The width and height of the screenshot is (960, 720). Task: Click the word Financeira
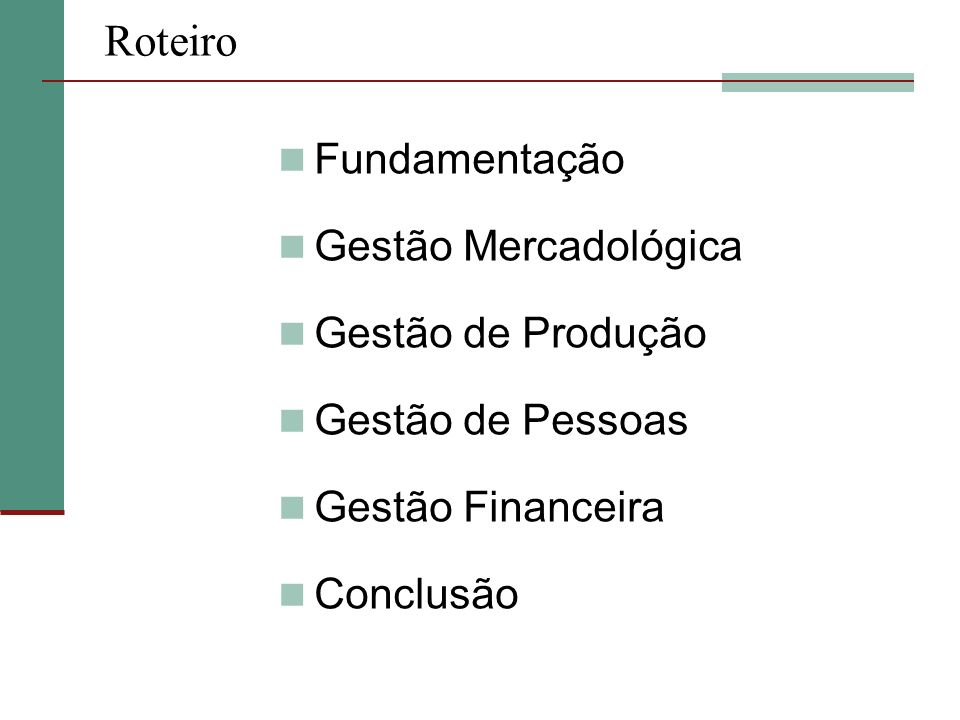pyautogui.click(x=563, y=507)
